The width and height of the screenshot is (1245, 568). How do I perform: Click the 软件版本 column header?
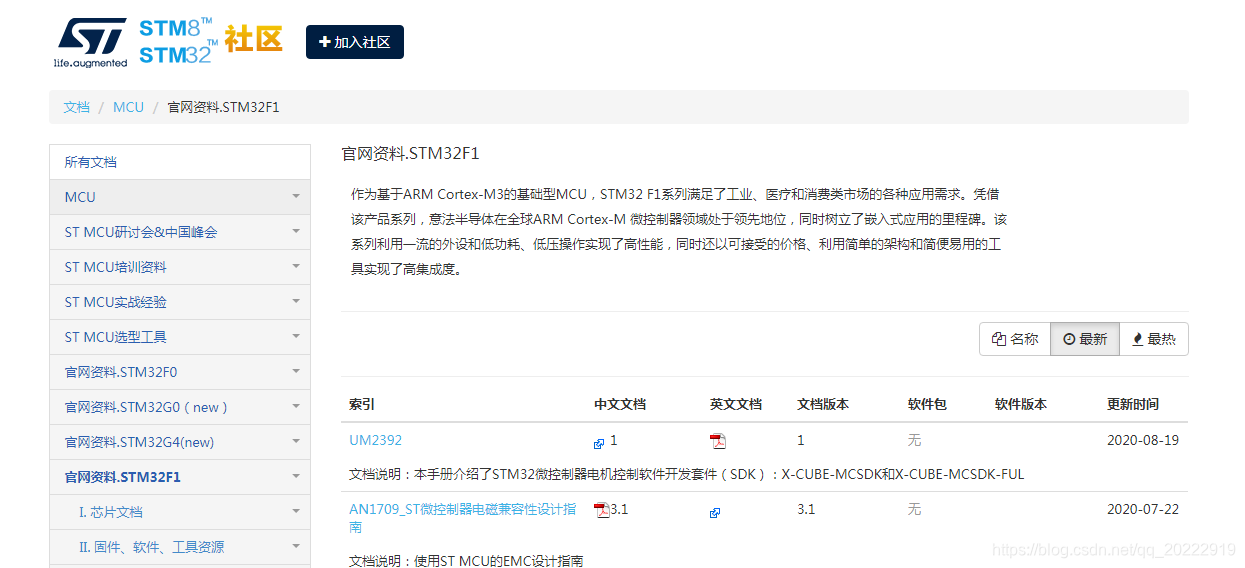tap(1021, 404)
